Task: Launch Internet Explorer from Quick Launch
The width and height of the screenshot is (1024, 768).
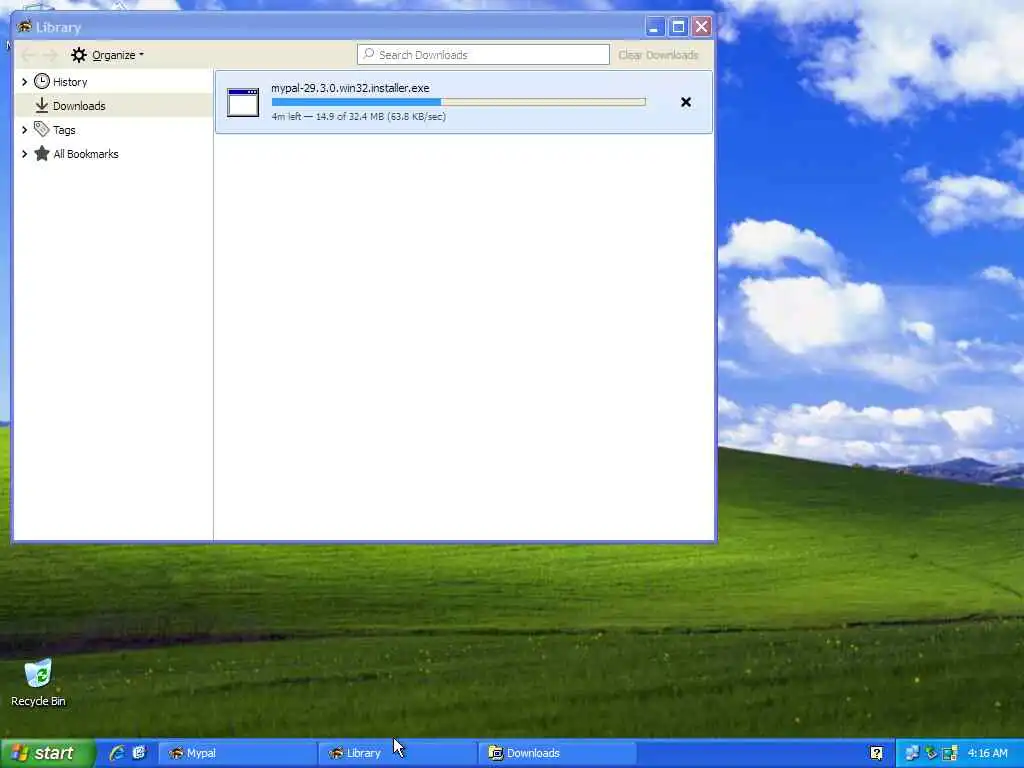Action: pos(118,753)
